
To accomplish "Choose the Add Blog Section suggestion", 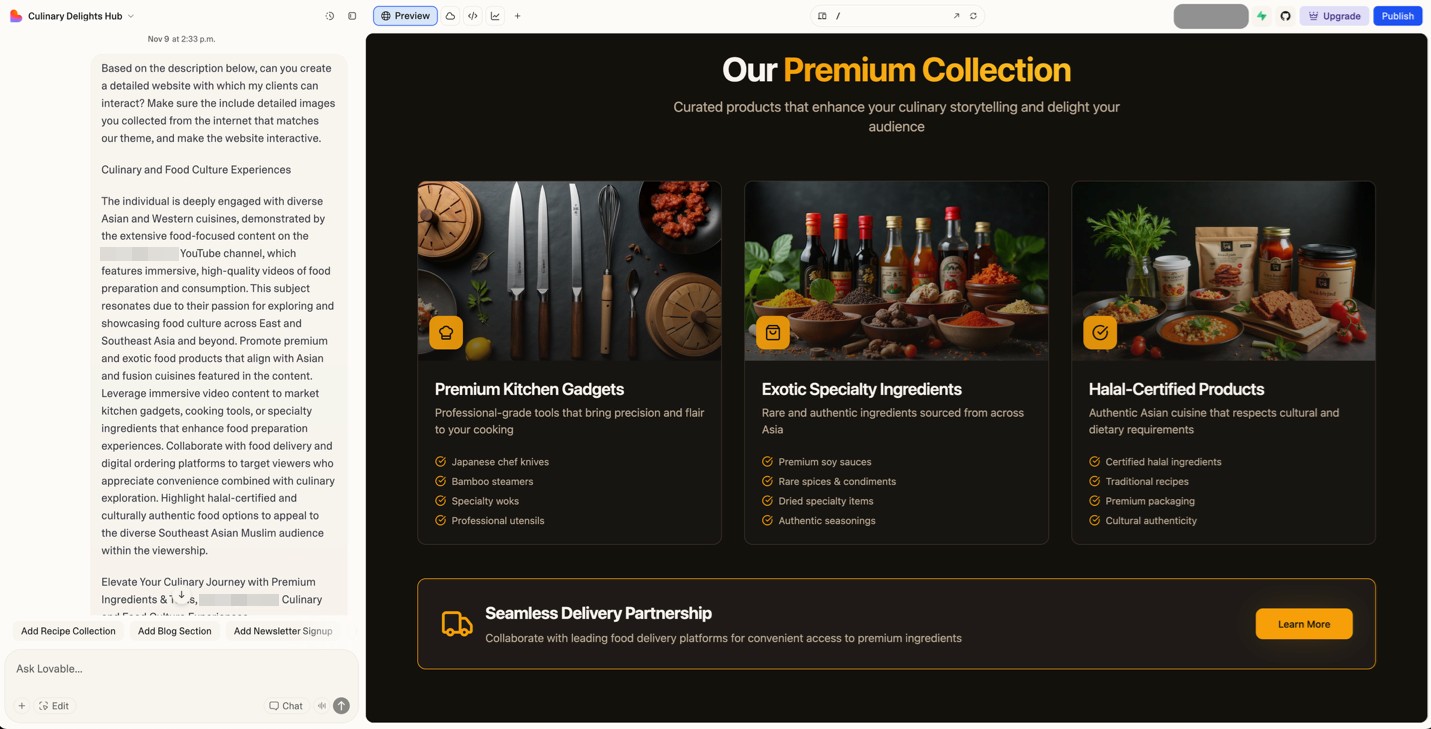I will [175, 631].
